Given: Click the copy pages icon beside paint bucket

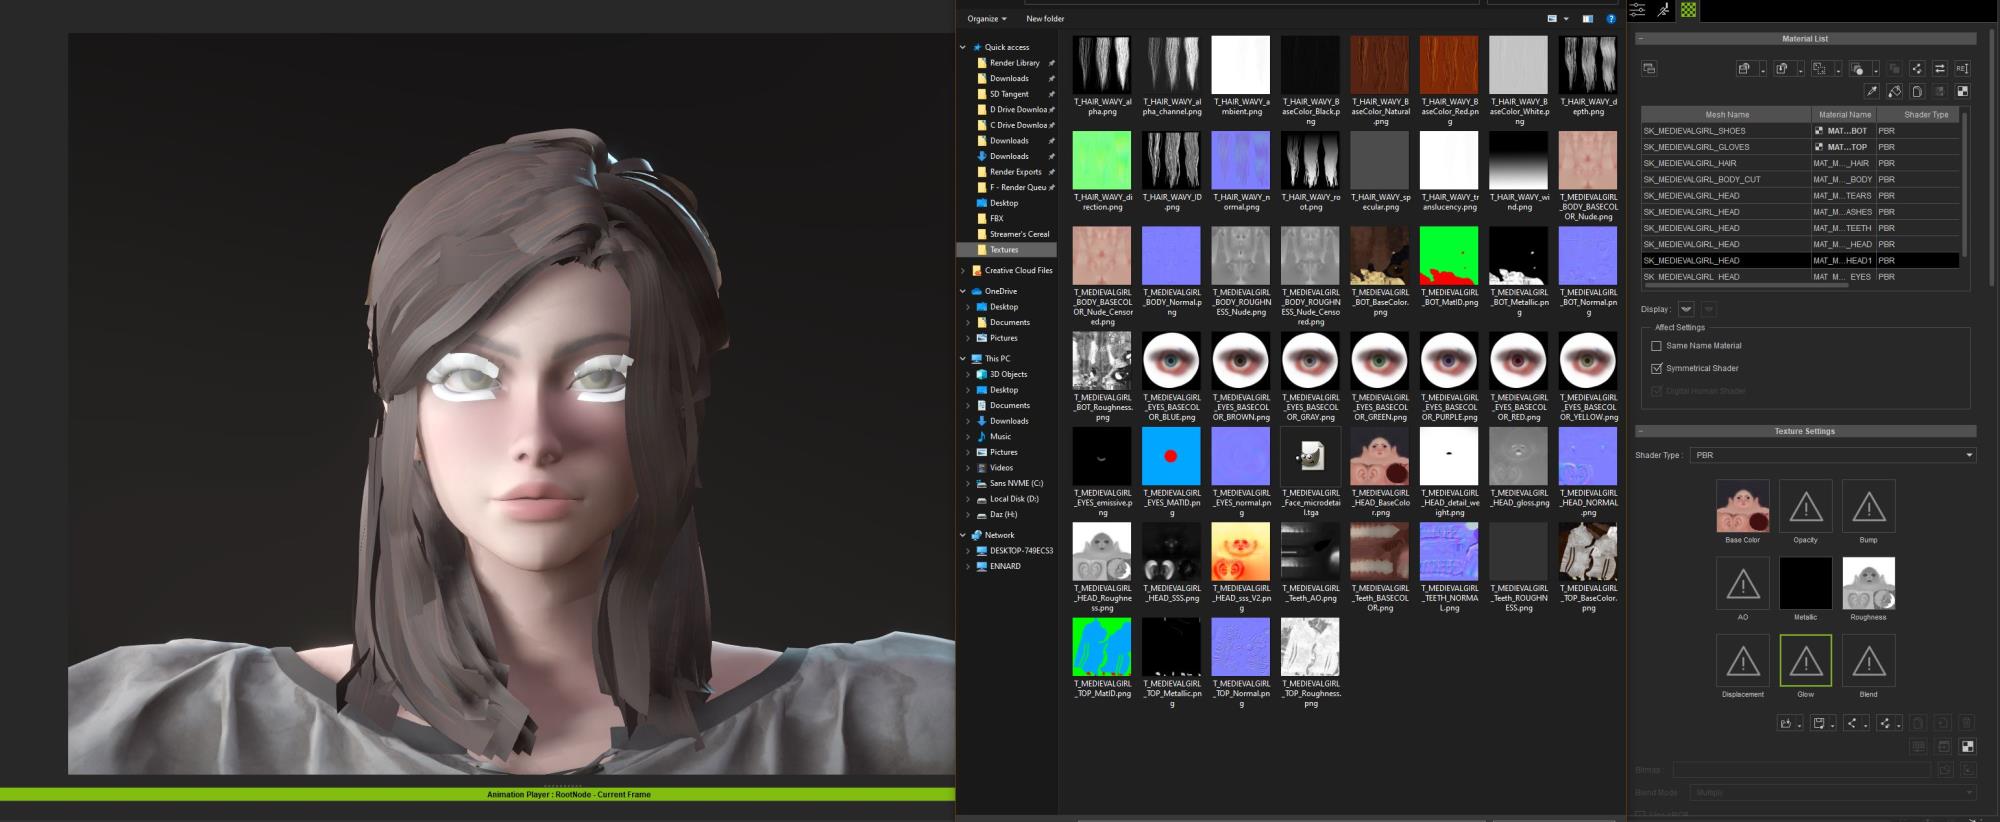Looking at the screenshot, I should point(1917,91).
